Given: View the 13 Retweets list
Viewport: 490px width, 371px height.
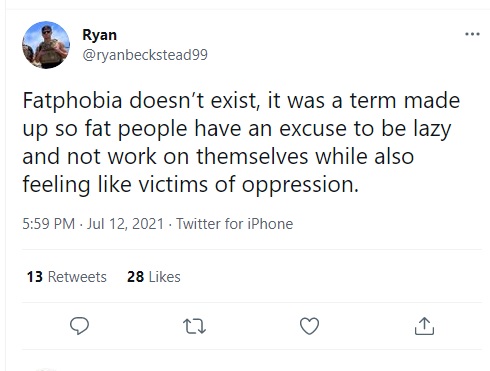Looking at the screenshot, I should [x=67, y=277].
